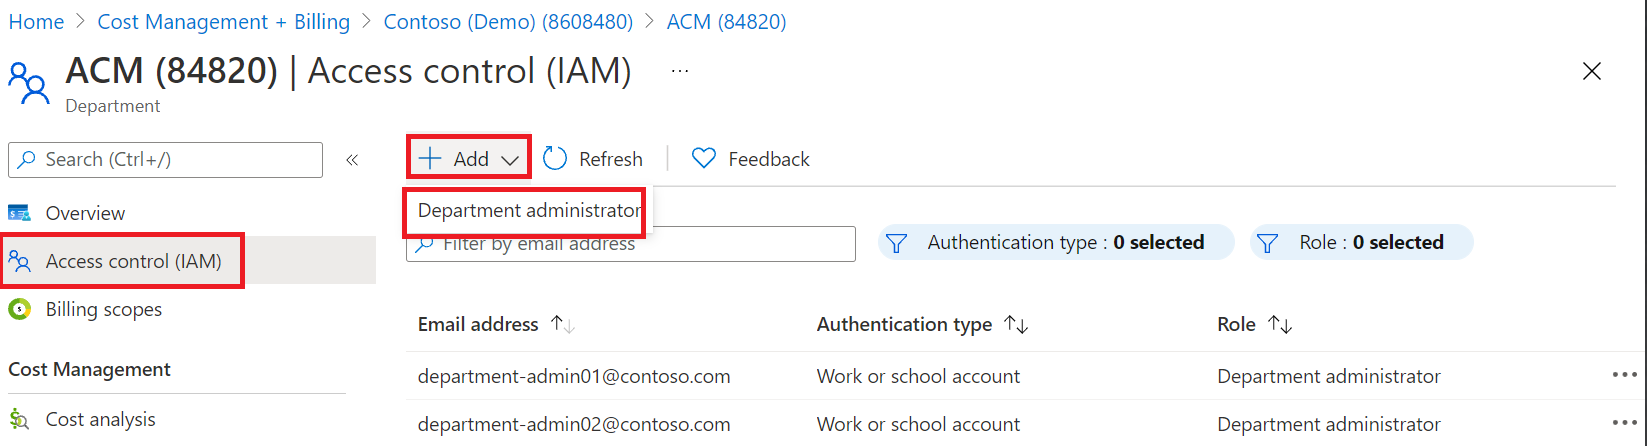Open Access control (IAM) in sidebar
Viewport: 1647px width, 446px height.
133,261
